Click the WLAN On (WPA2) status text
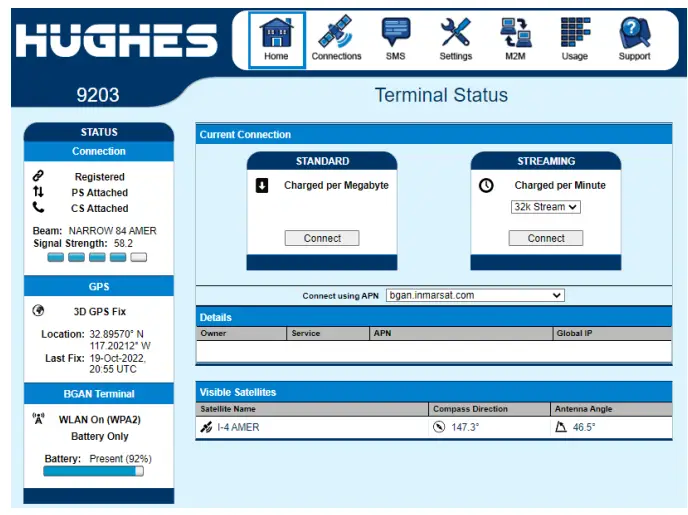 pos(100,420)
